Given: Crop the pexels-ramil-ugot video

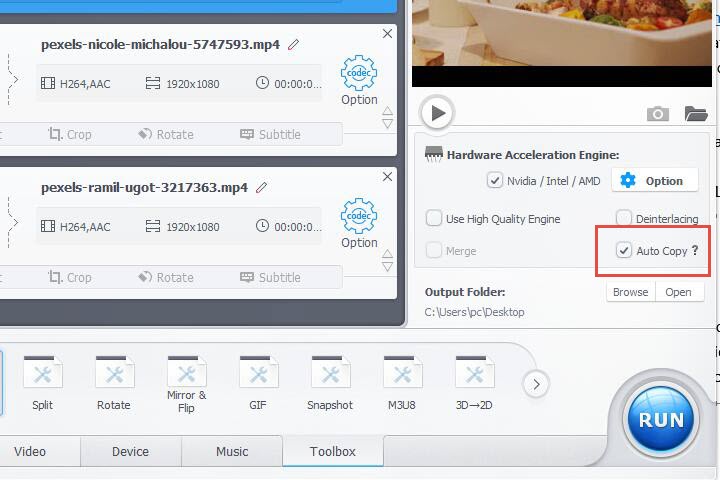Looking at the screenshot, I should (70, 277).
